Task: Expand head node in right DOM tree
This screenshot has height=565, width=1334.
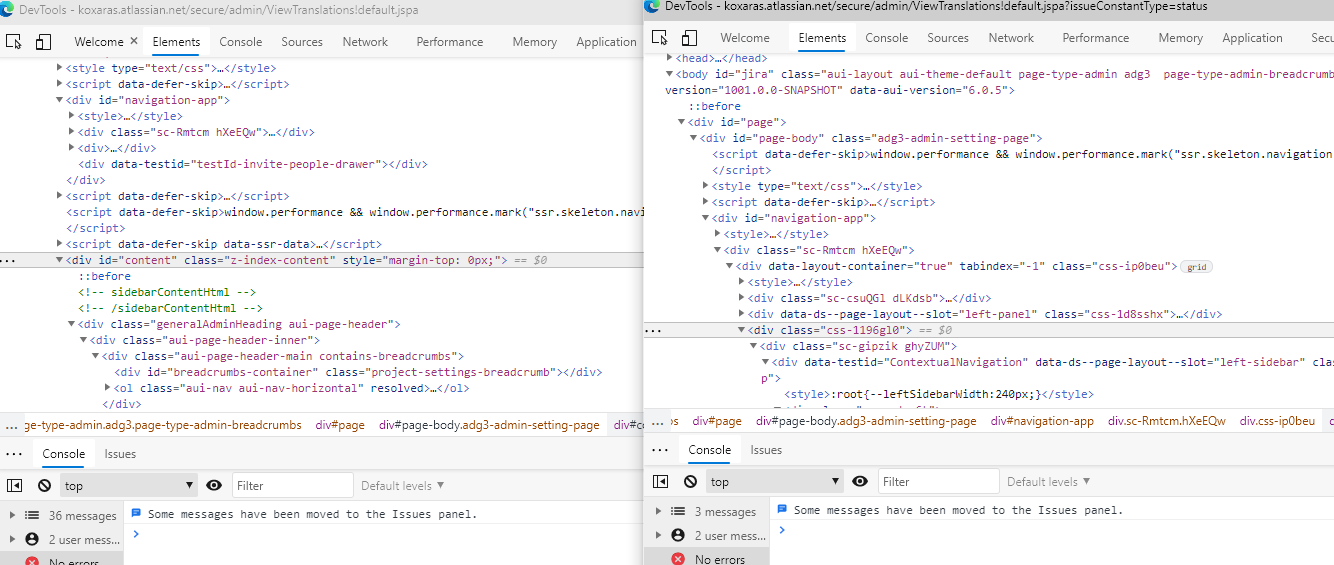Action: 669,58
